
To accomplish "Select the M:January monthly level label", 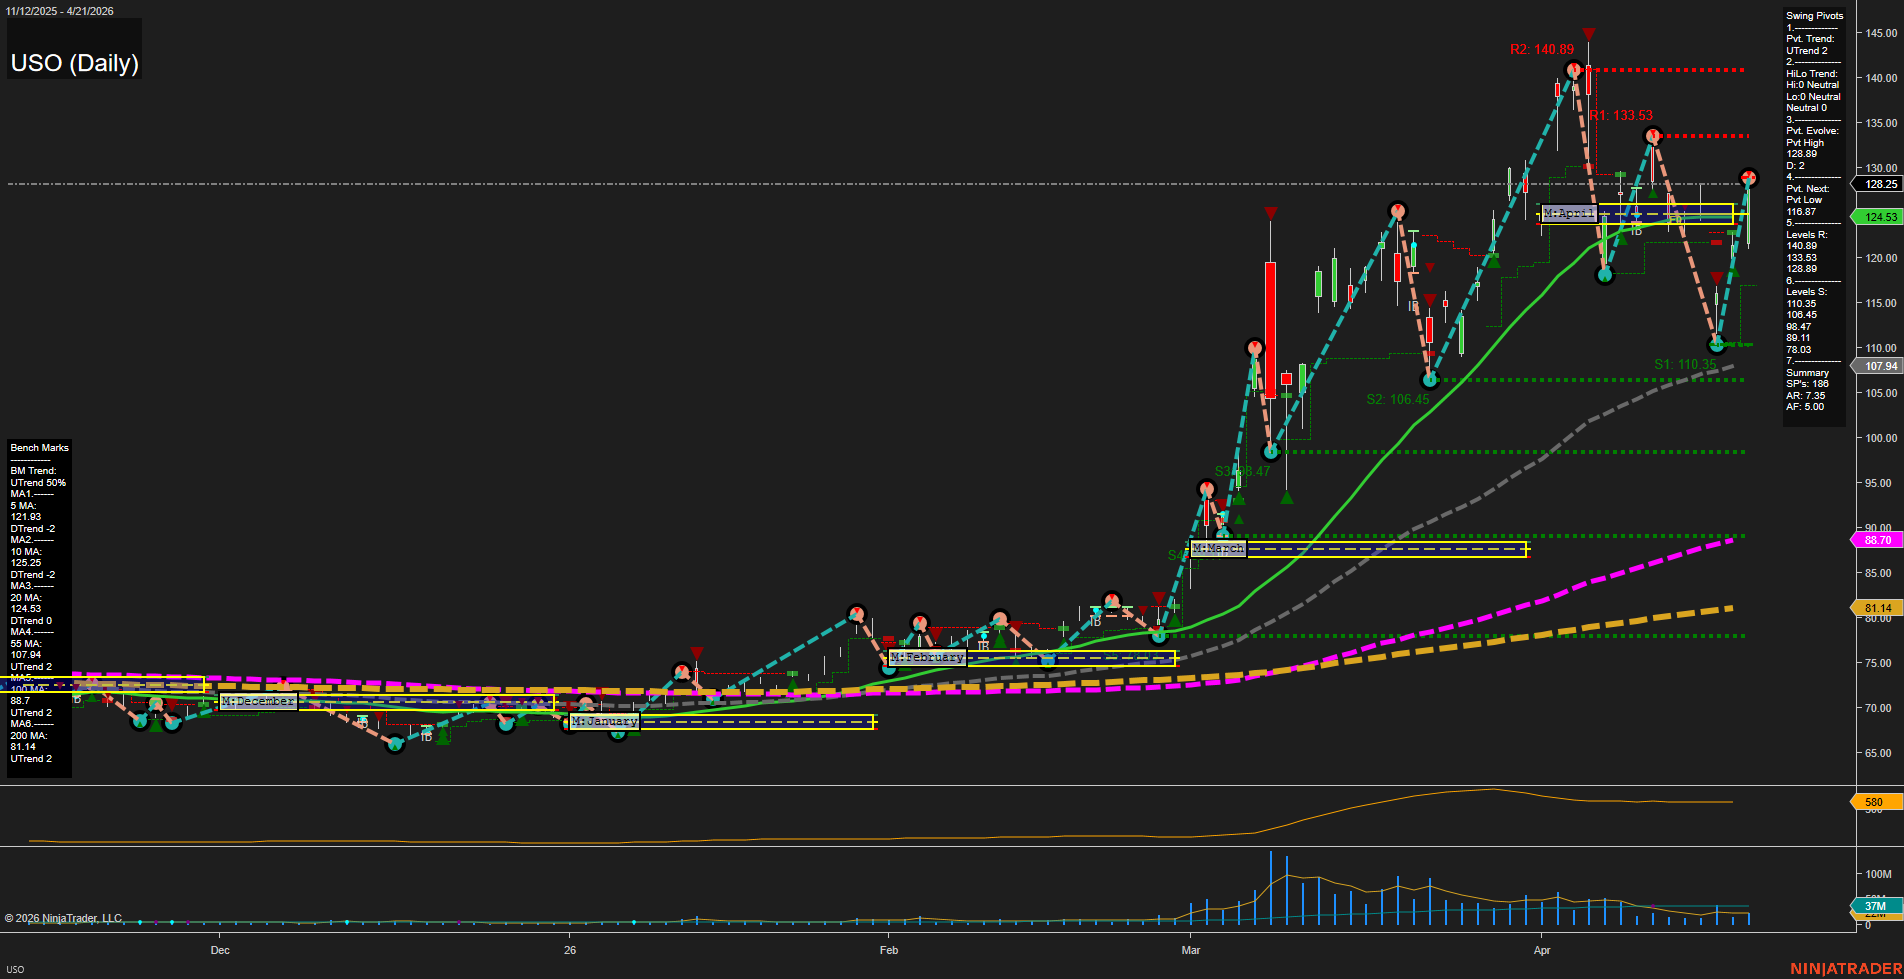I will click(x=604, y=722).
